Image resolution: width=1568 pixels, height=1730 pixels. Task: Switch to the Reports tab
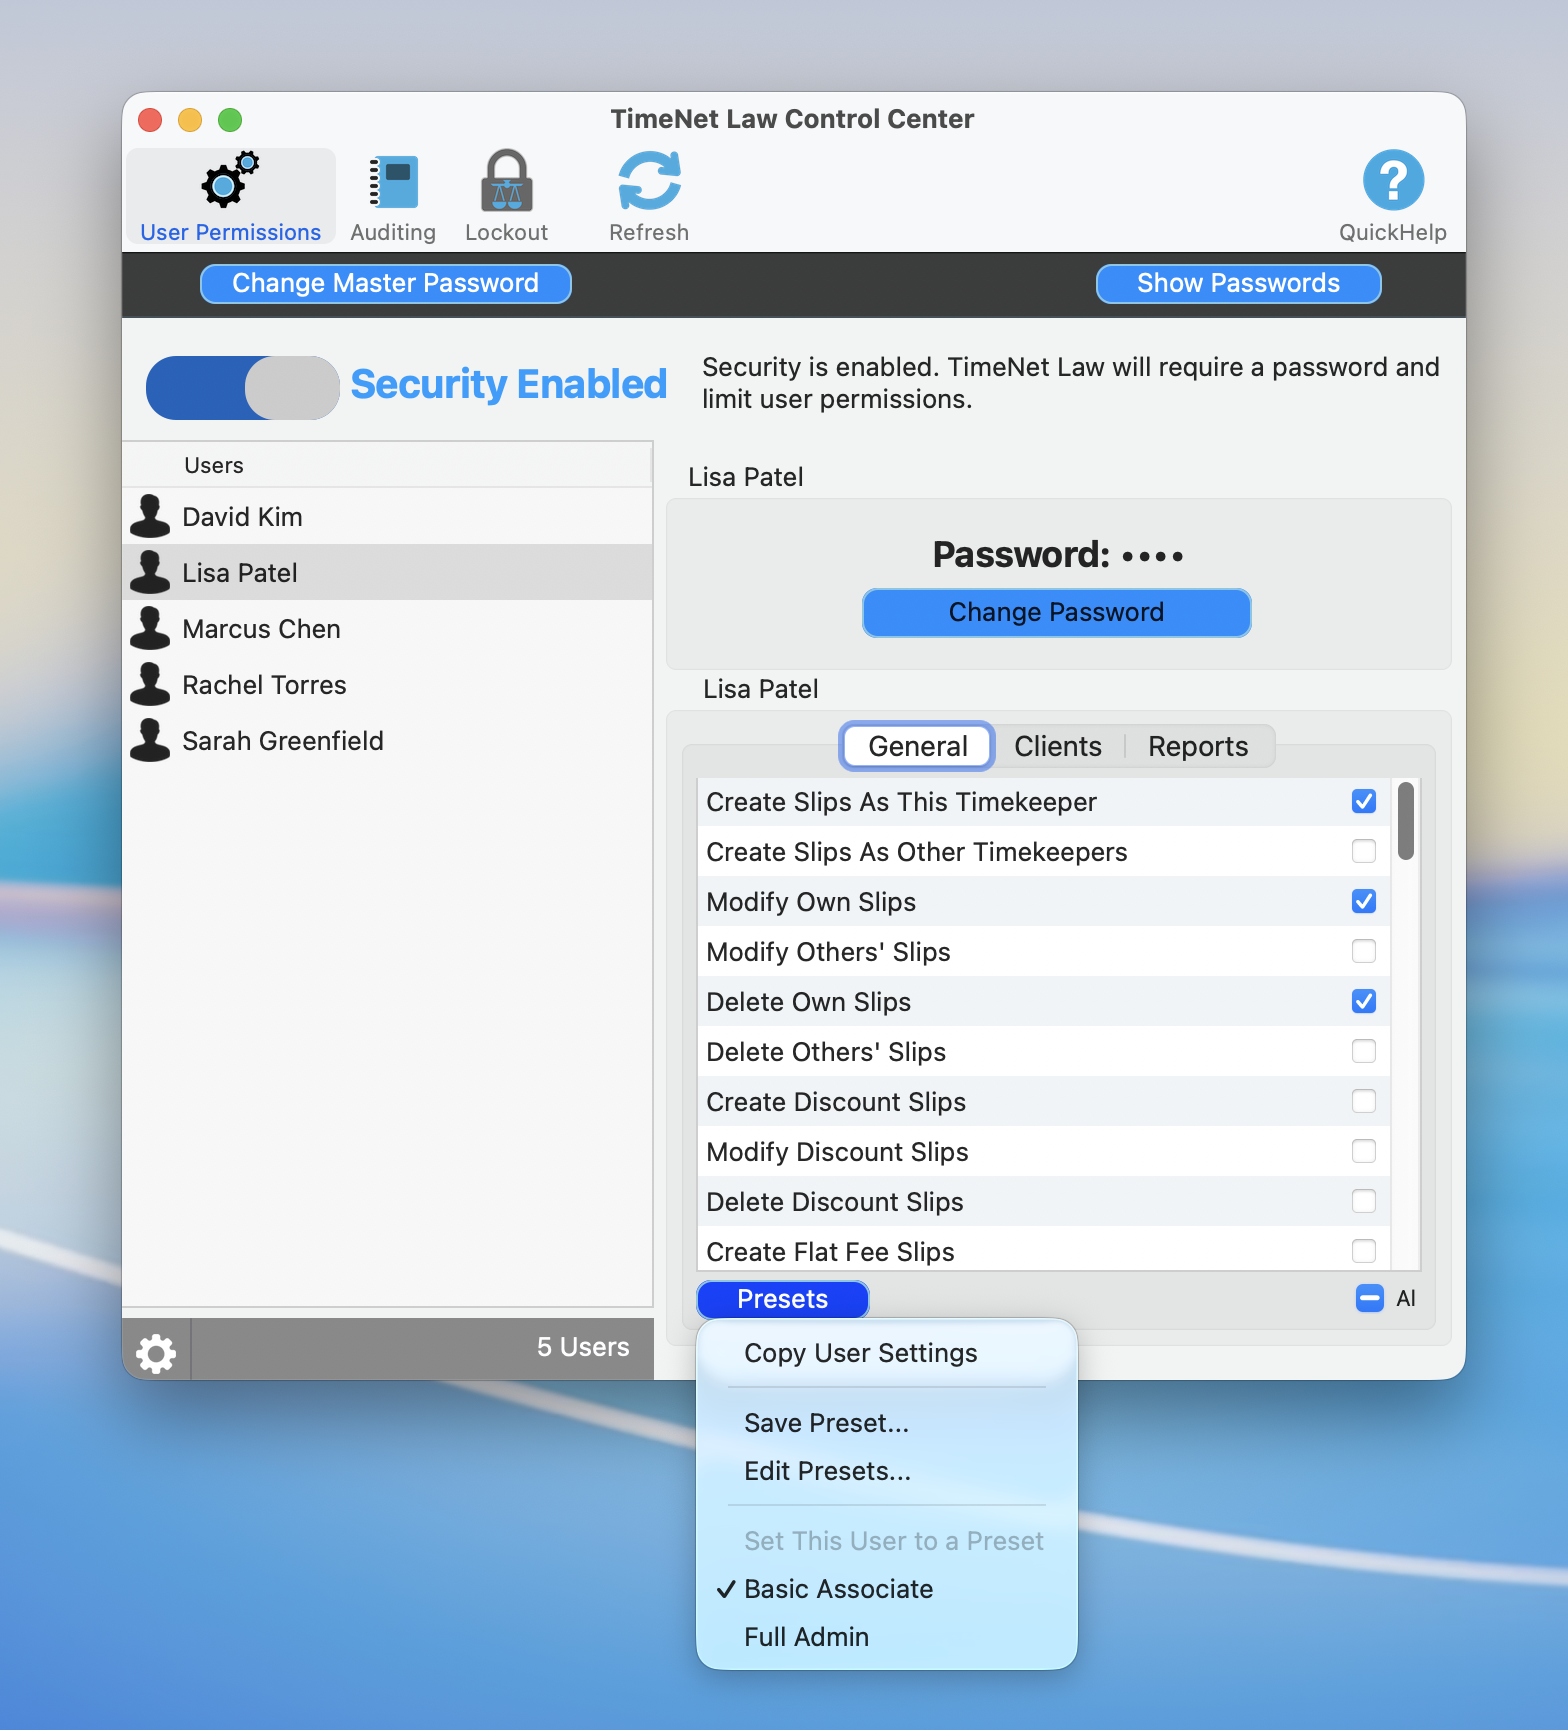click(1198, 746)
